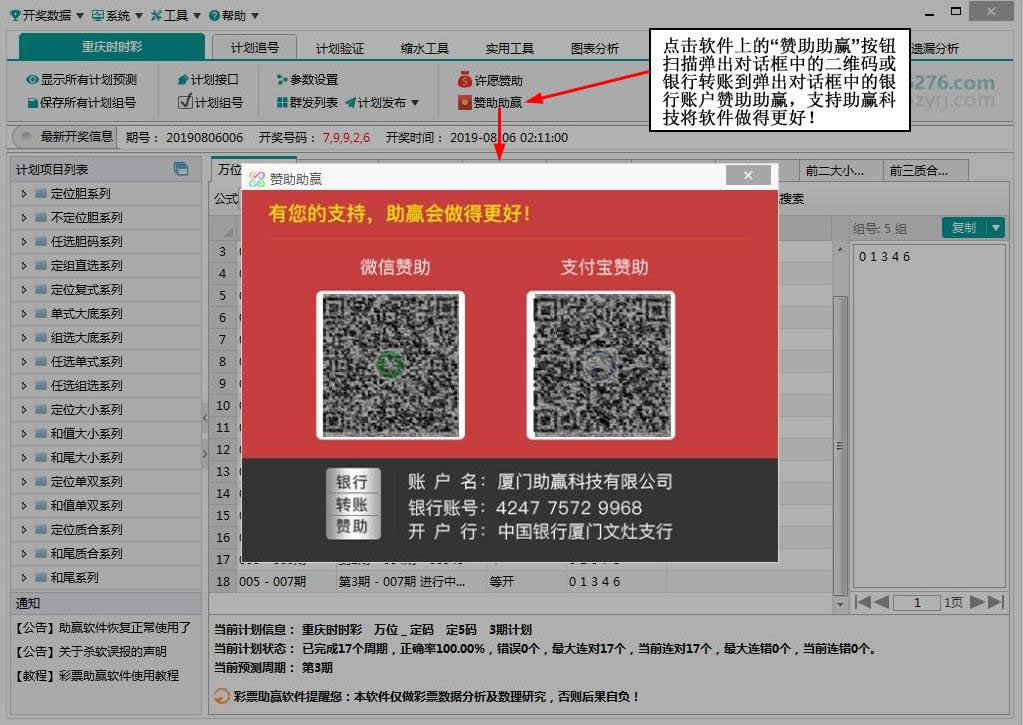
Task: Open tutorial 彩票助赢软件使用教程
Action: coord(97,676)
